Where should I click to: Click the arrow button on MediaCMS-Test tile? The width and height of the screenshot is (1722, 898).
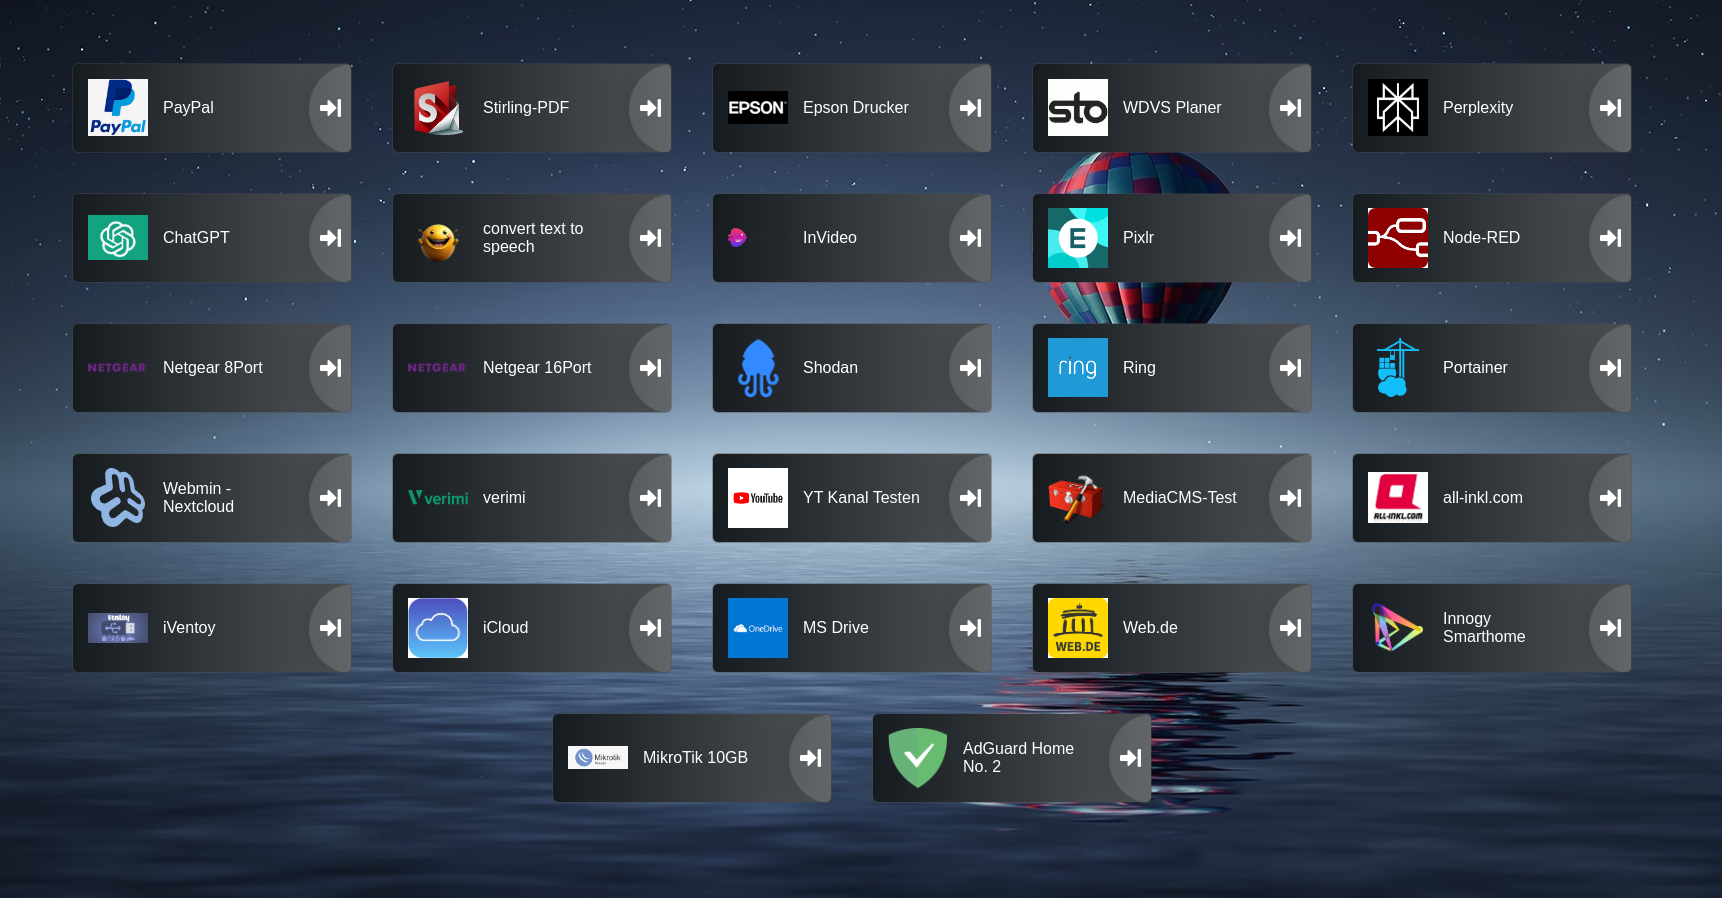1290,498
